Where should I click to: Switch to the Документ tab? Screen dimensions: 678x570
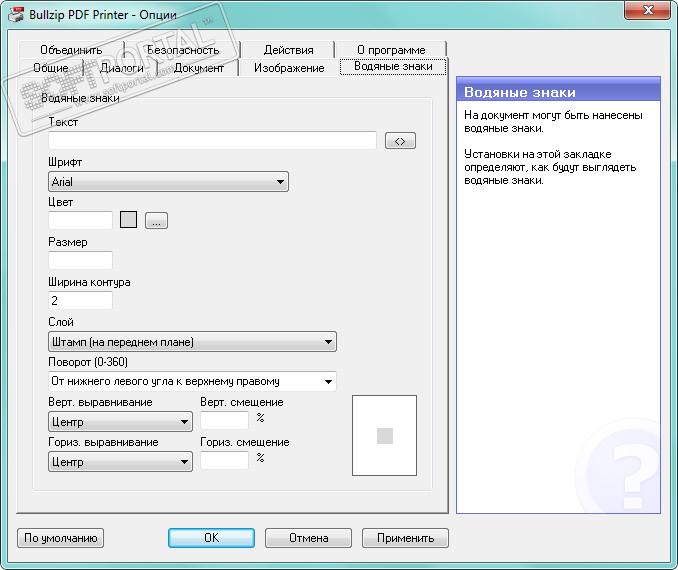pos(198,68)
